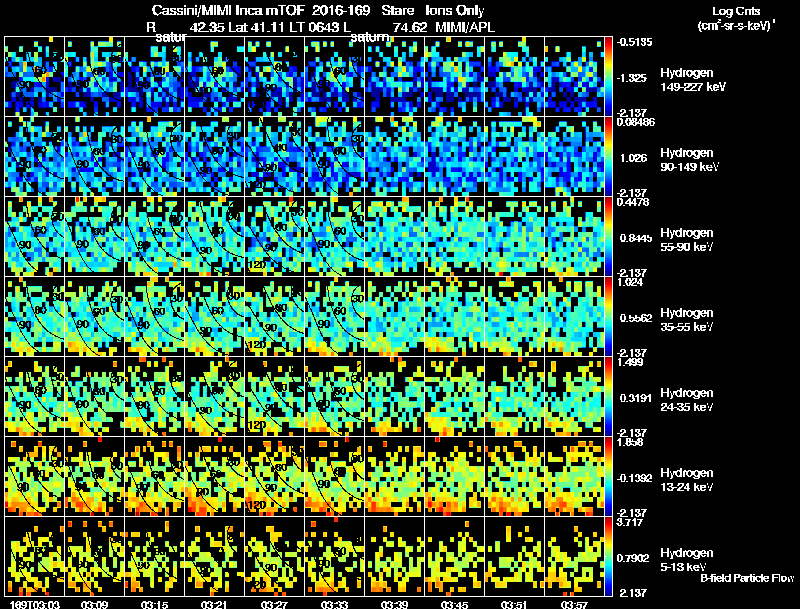Screen dimensions: 800x609
Task: Select the date text '2016-169' in title
Action: (x=341, y=10)
